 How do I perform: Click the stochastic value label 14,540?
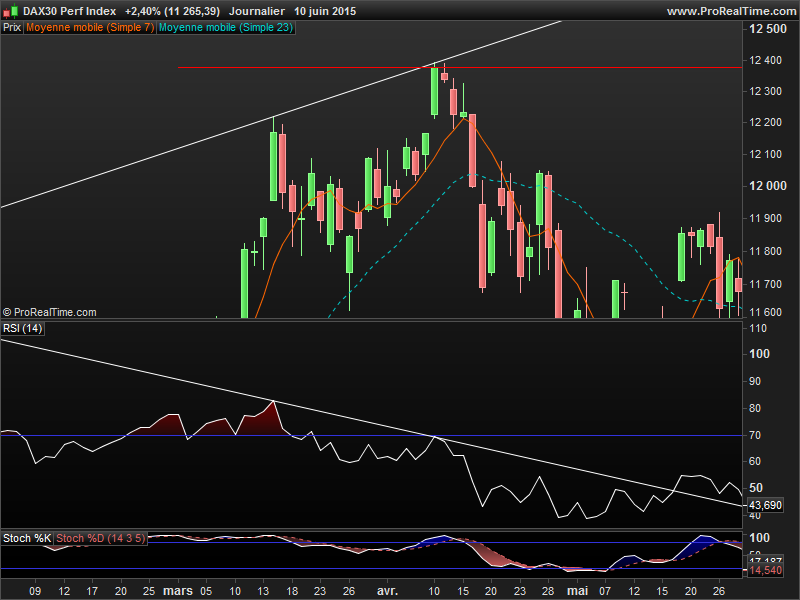pyautogui.click(x=765, y=570)
